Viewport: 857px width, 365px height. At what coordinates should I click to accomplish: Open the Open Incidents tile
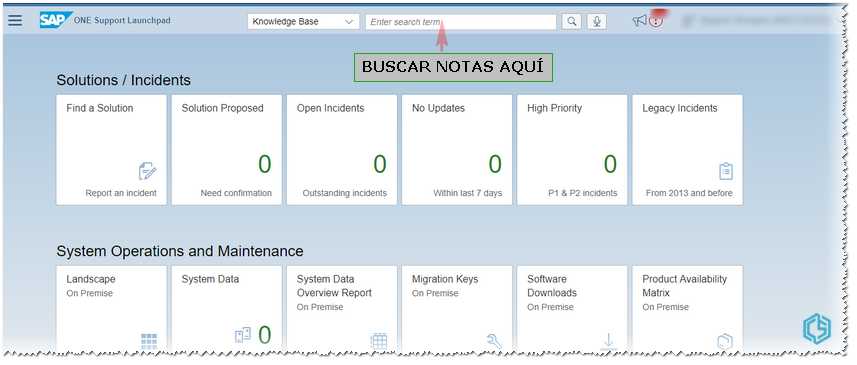342,150
